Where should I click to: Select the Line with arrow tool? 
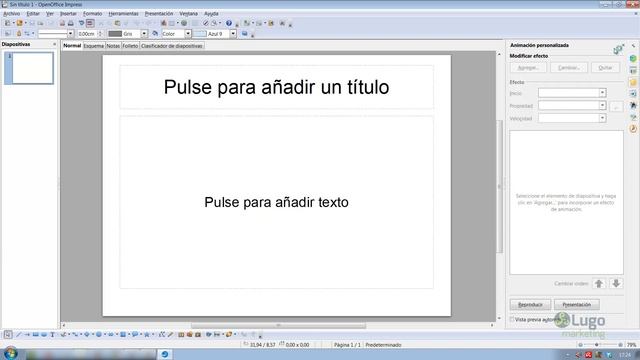[x=27, y=335]
